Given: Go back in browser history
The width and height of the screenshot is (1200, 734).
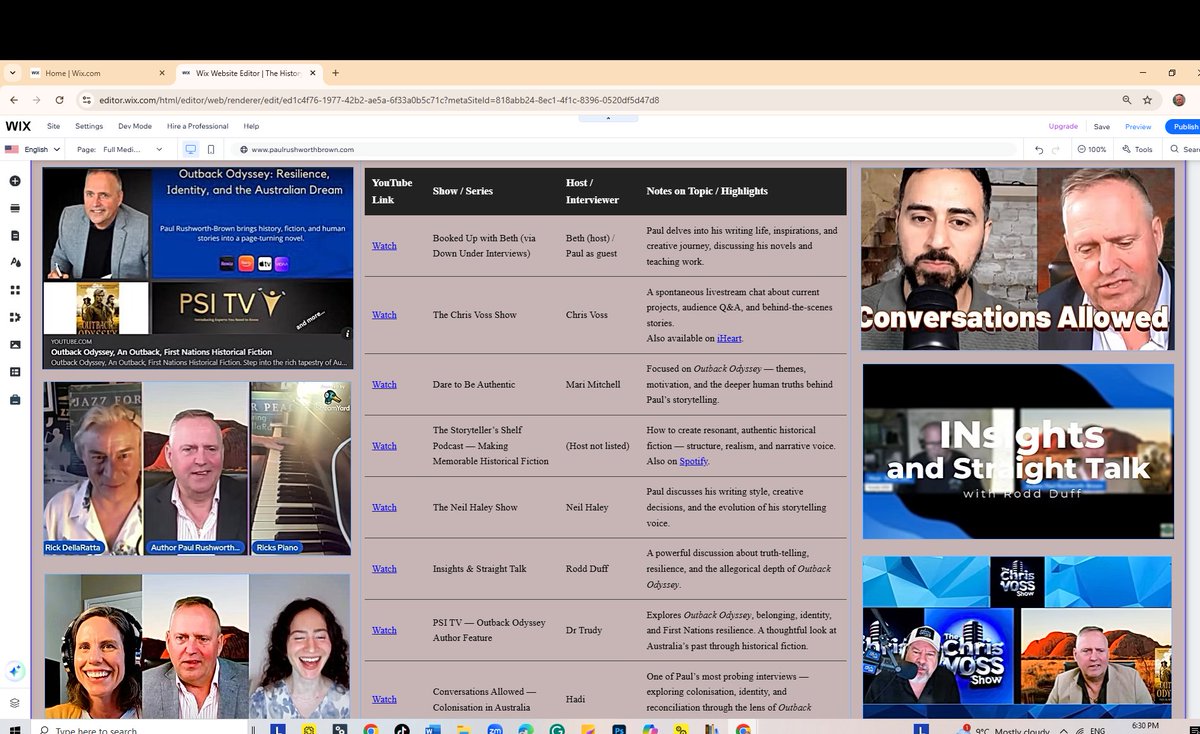Looking at the screenshot, I should click(x=13, y=100).
